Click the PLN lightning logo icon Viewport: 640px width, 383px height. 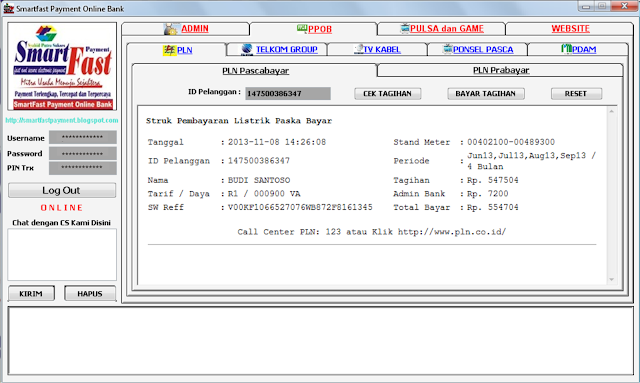(x=169, y=50)
